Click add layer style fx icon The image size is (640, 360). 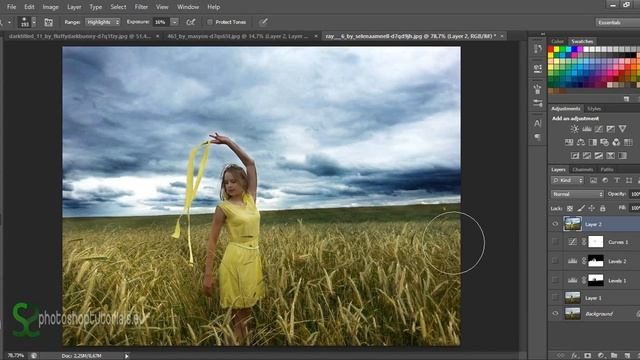tap(575, 356)
